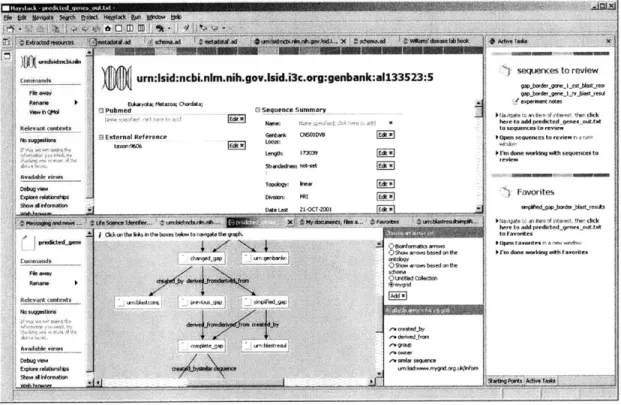Click the top icon on the far-left strip
Screen dimensions: 621x405
click(6, 42)
